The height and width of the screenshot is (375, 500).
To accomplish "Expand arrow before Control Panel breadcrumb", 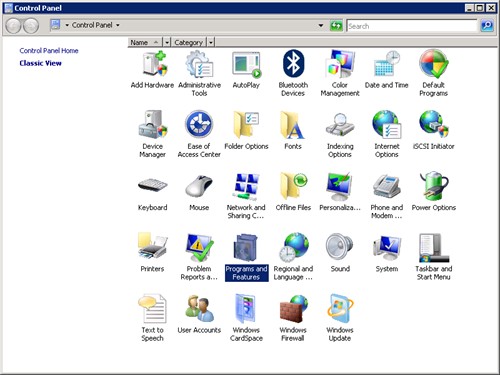I will (67, 25).
